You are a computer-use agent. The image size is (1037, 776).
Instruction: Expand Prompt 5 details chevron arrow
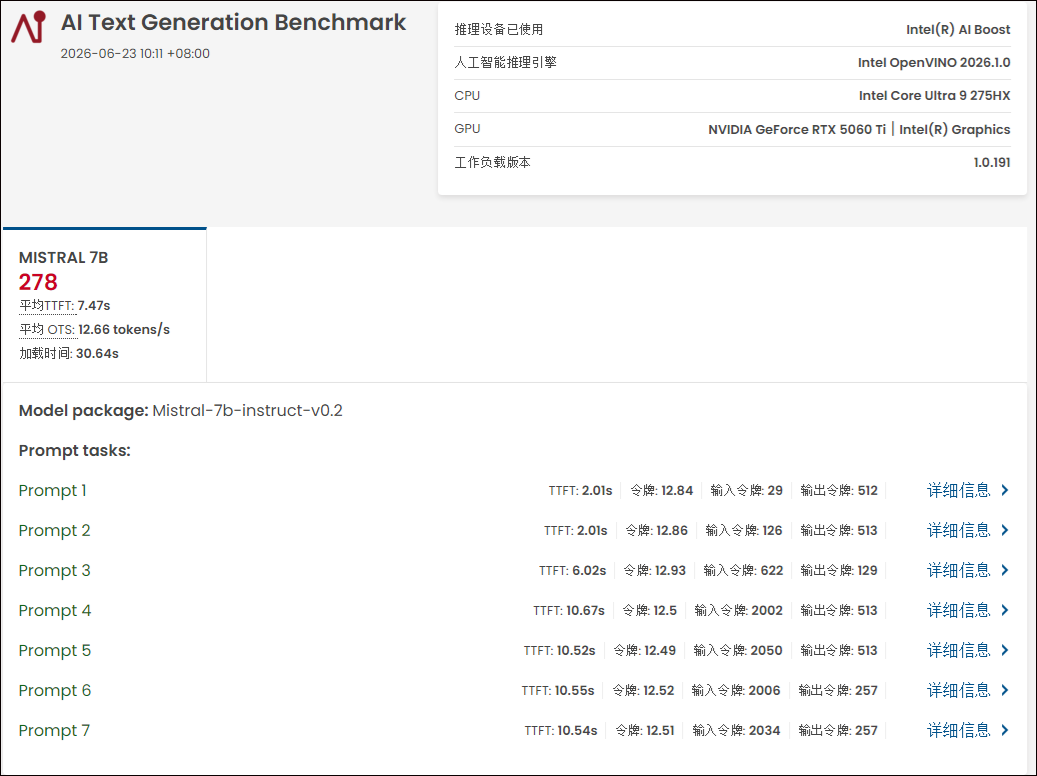point(1005,650)
